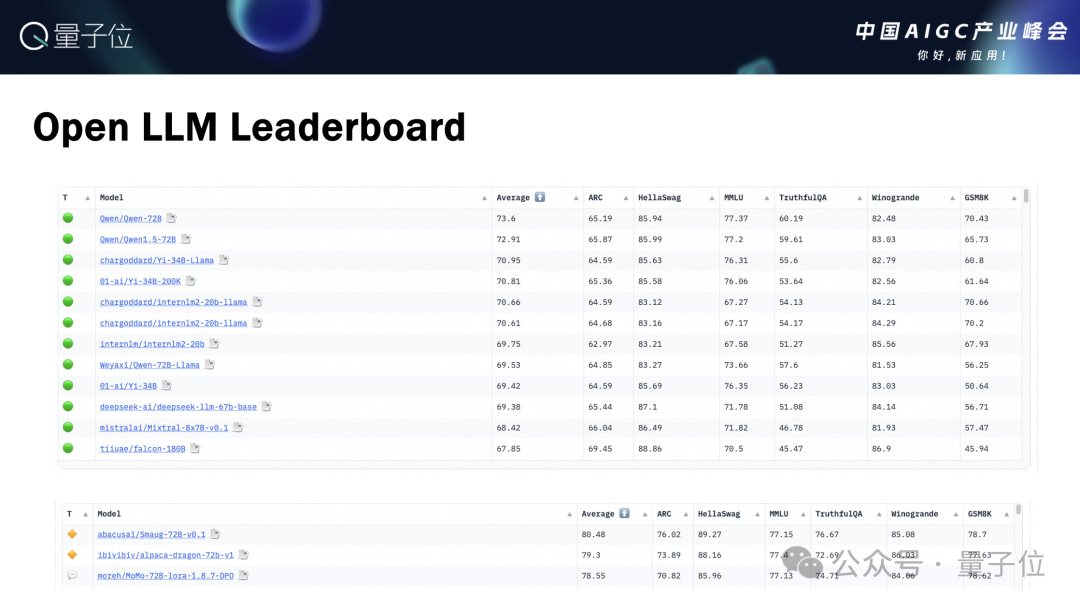
Task: Select Winogrande value 86.9 for falcon-180B
Action: point(881,449)
